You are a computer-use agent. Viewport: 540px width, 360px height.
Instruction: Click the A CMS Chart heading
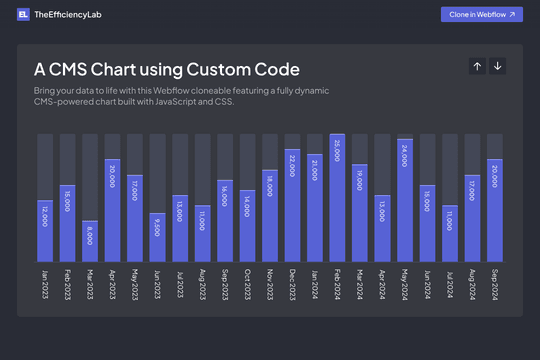[167, 69]
